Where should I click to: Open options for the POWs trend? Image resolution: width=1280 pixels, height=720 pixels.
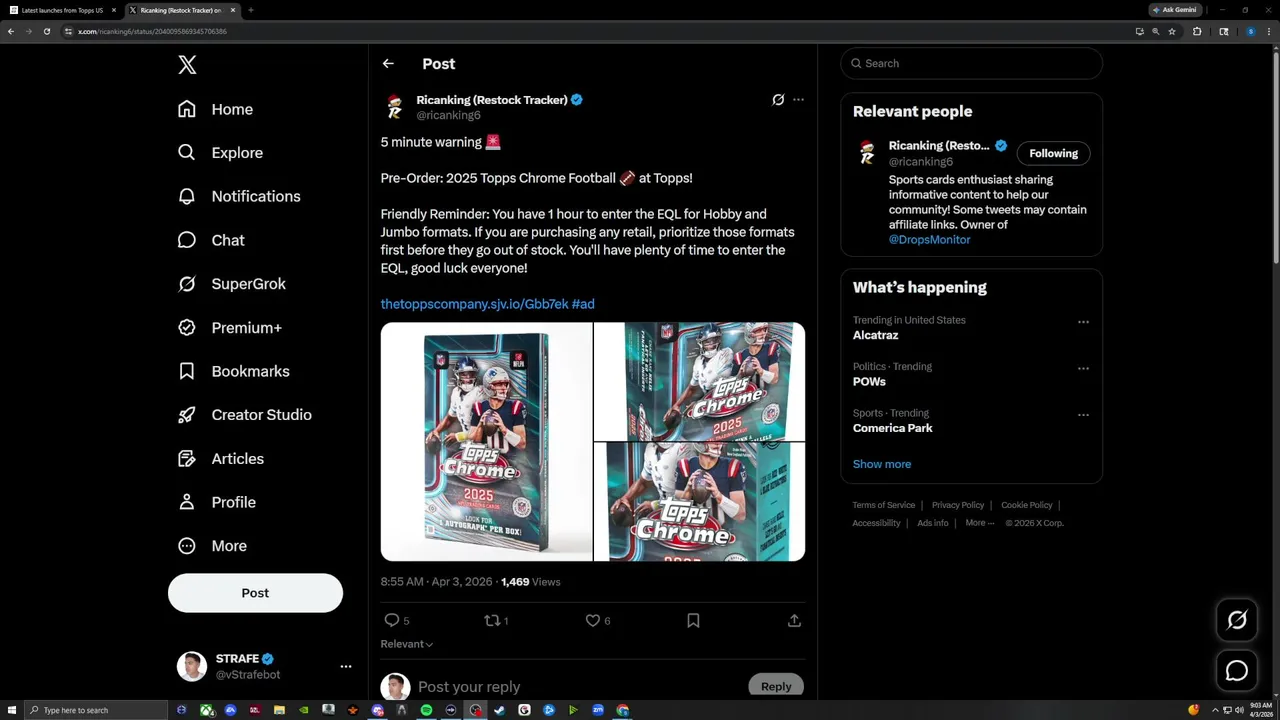1083,368
